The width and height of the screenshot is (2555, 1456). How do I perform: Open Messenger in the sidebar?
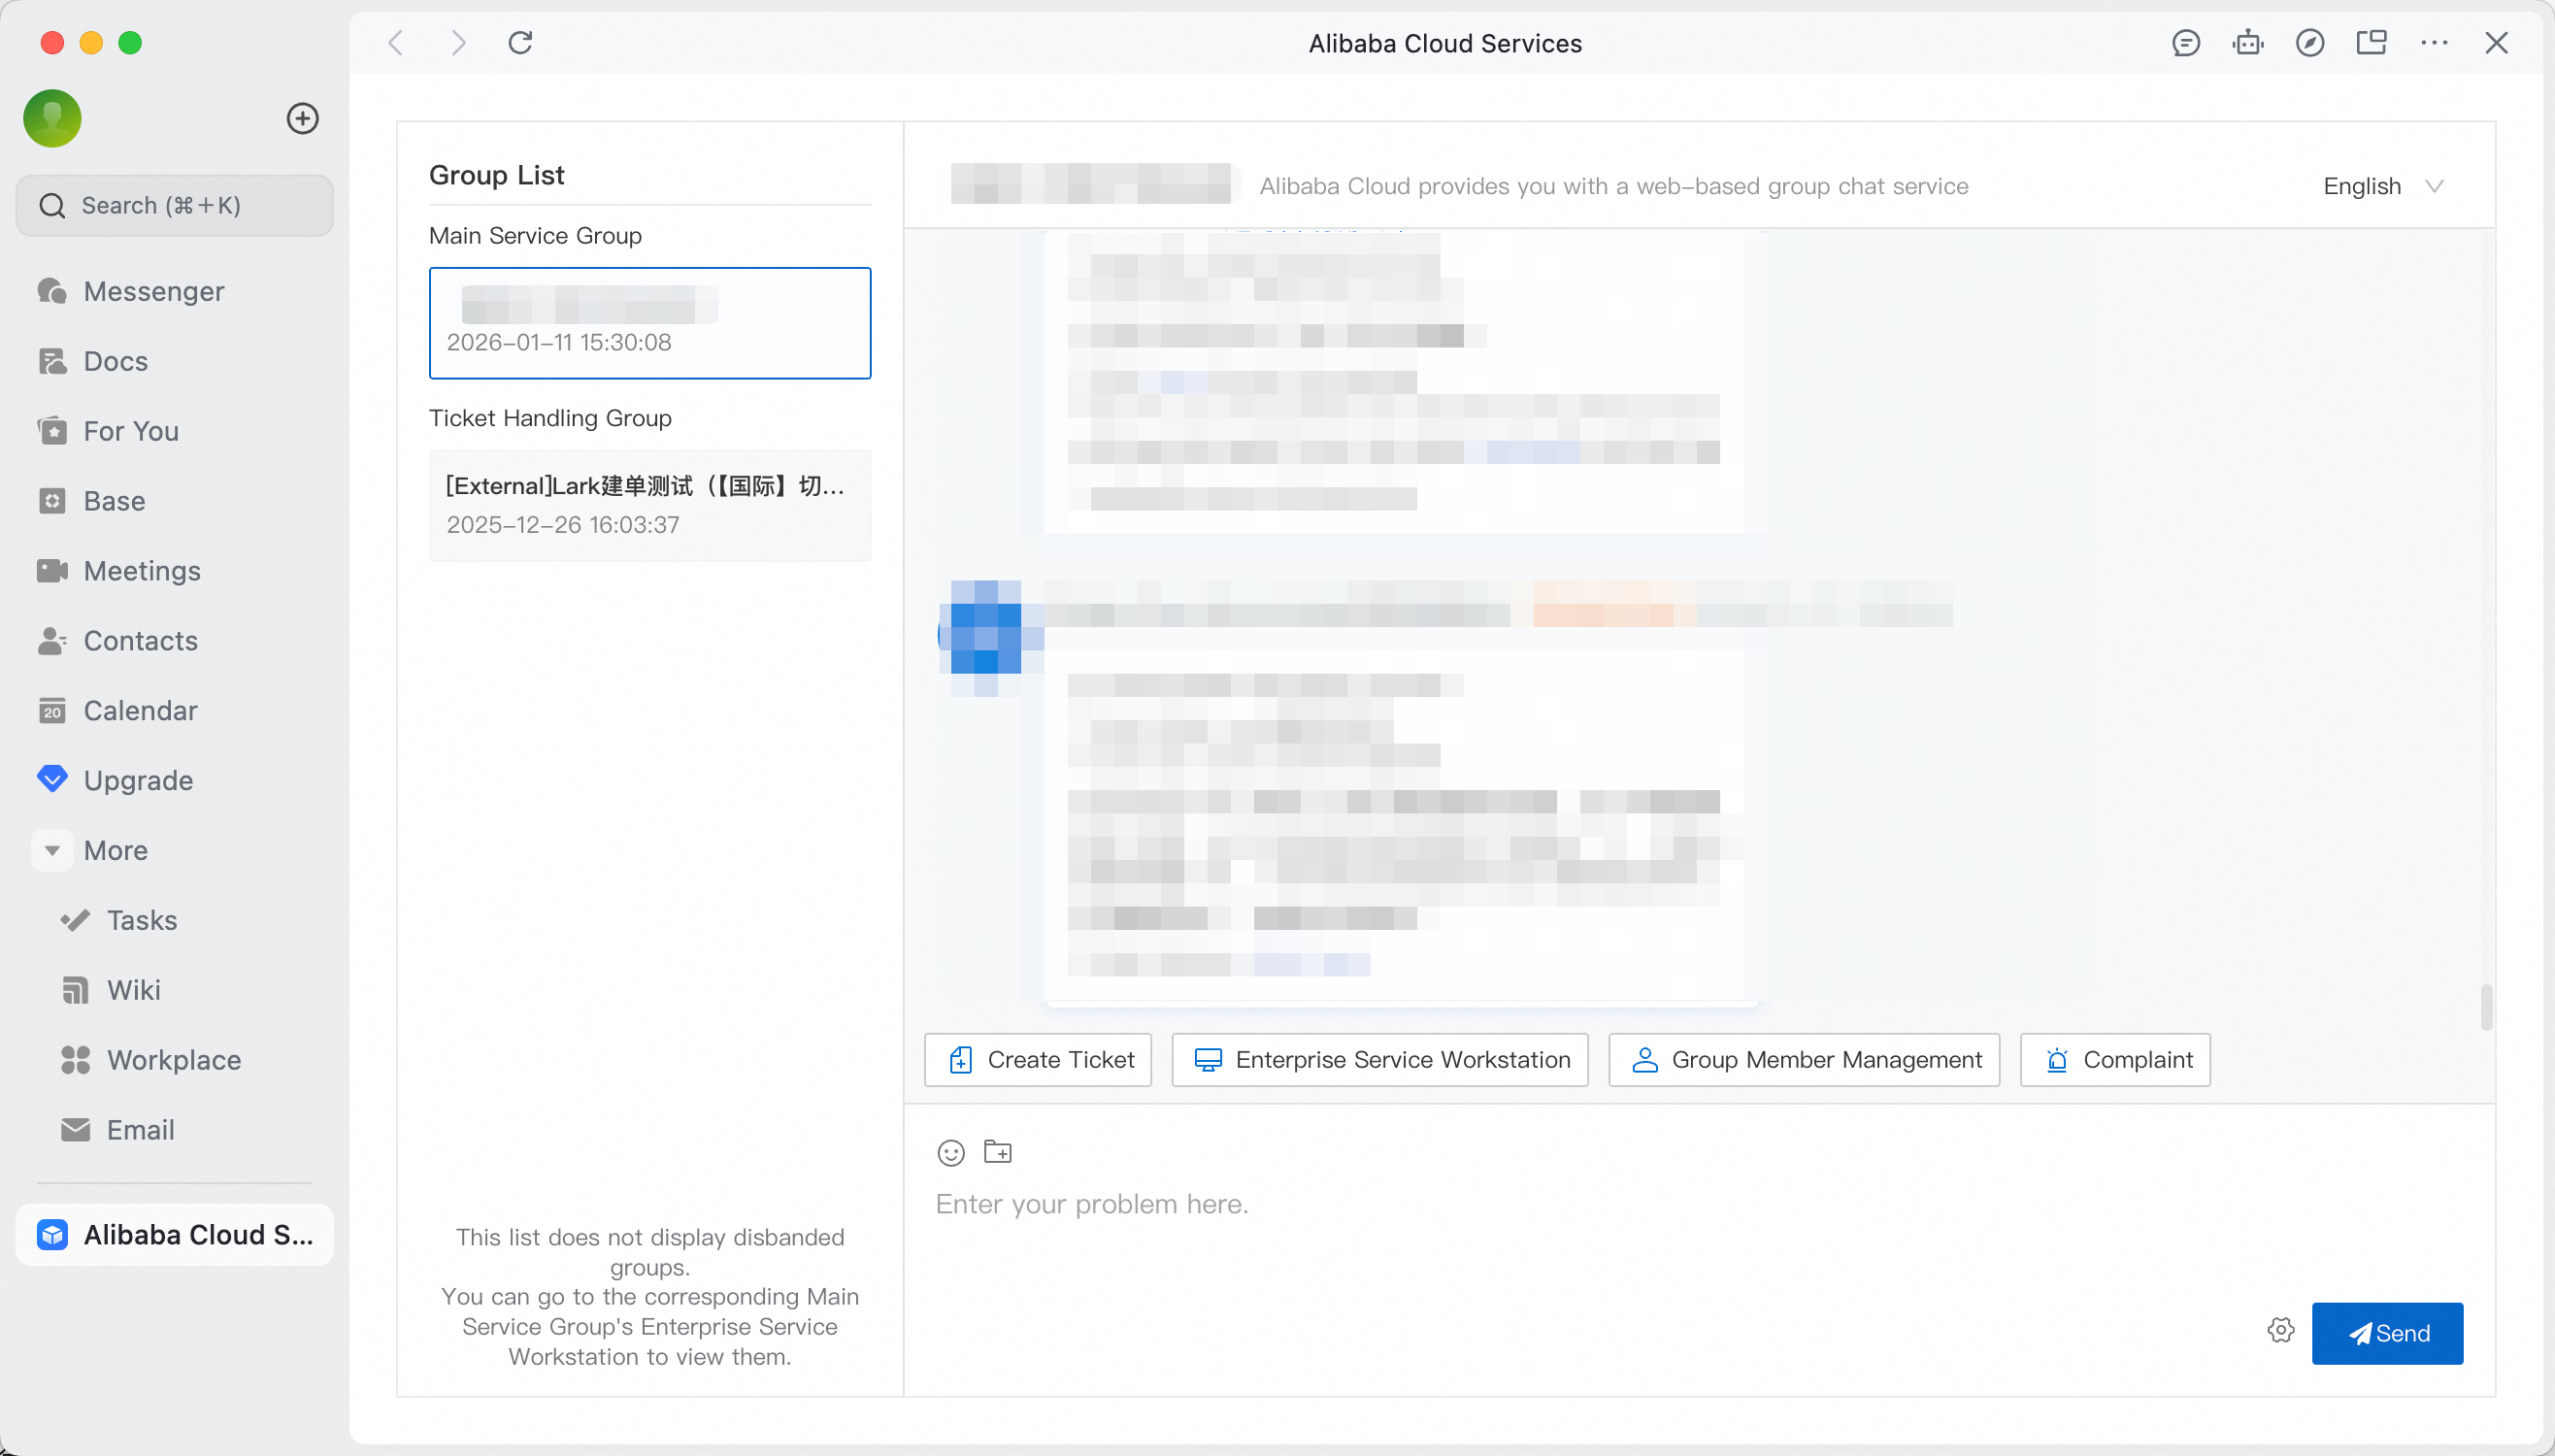(154, 291)
